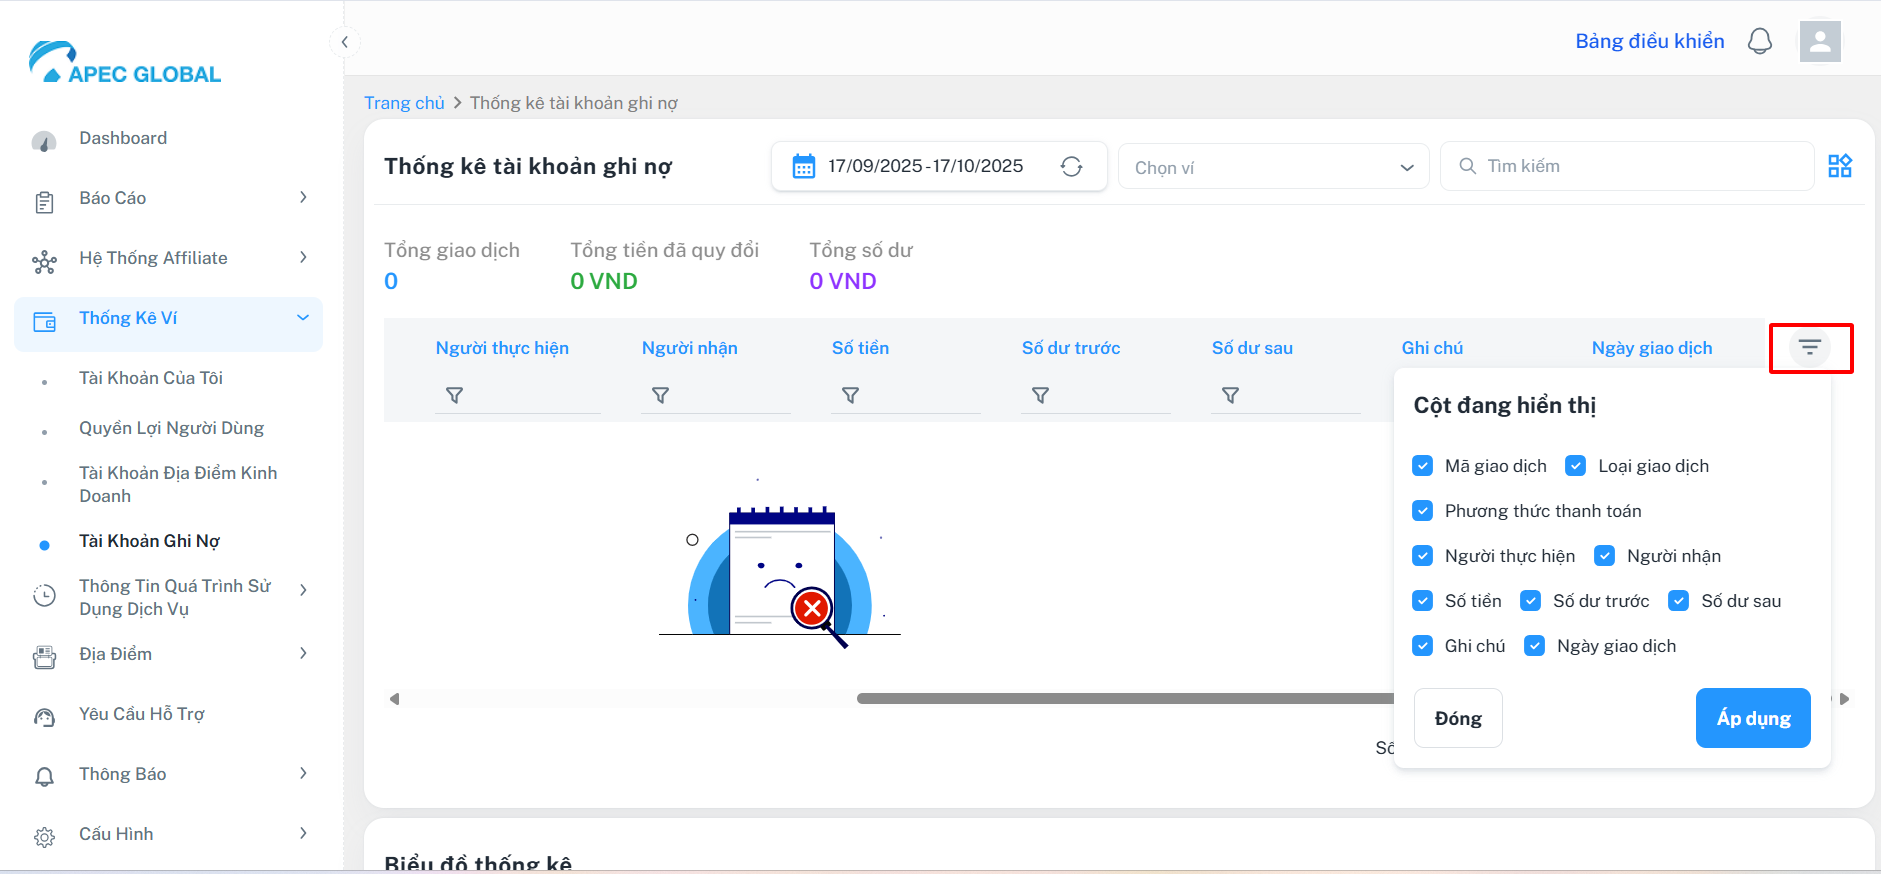
Task: Refresh the date range with reload icon
Action: [1071, 166]
